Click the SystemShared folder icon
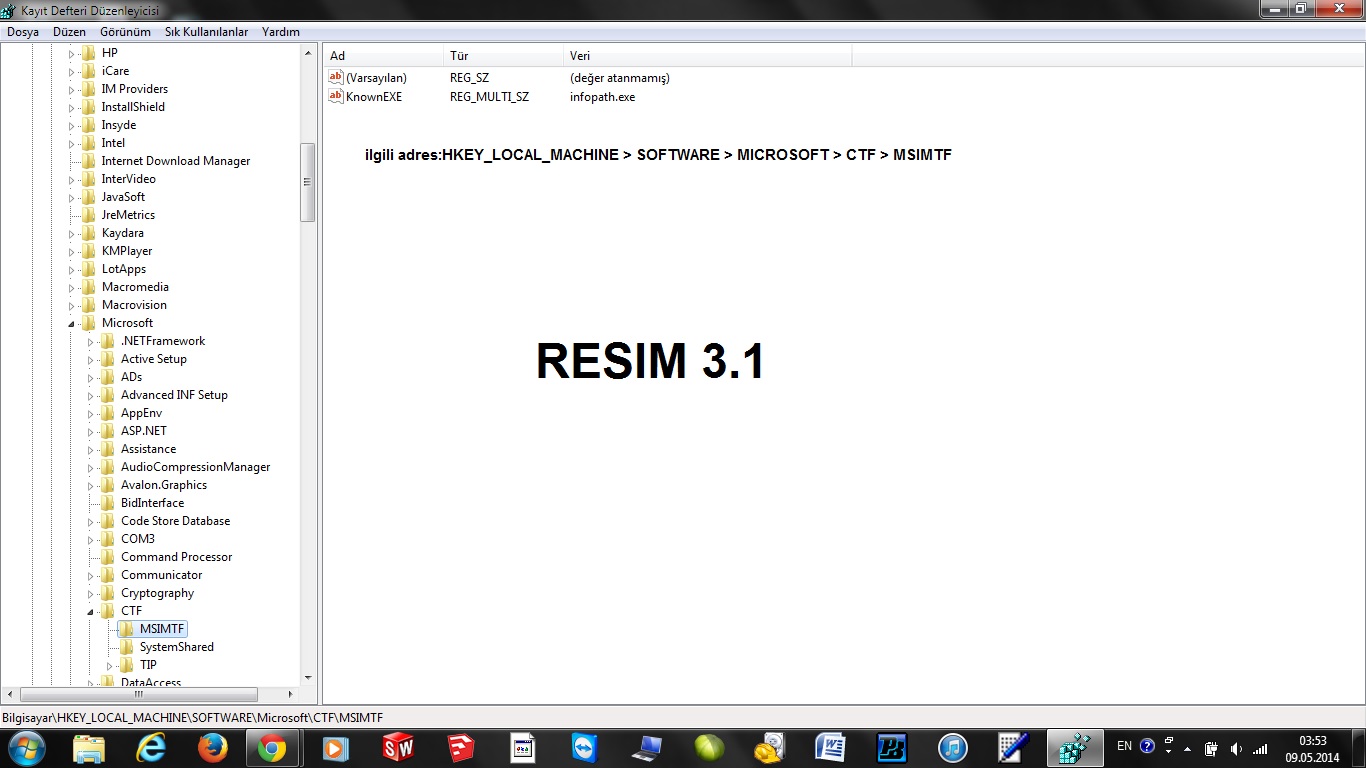 127,647
